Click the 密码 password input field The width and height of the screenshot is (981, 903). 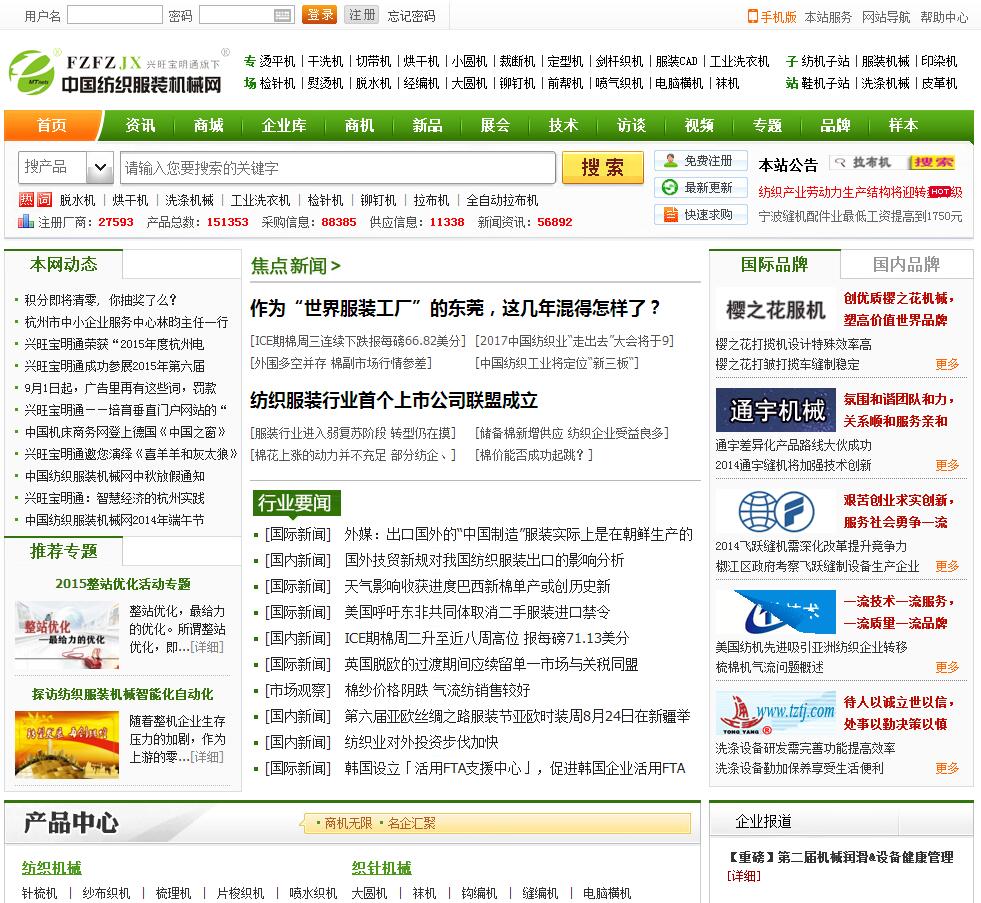coord(245,15)
